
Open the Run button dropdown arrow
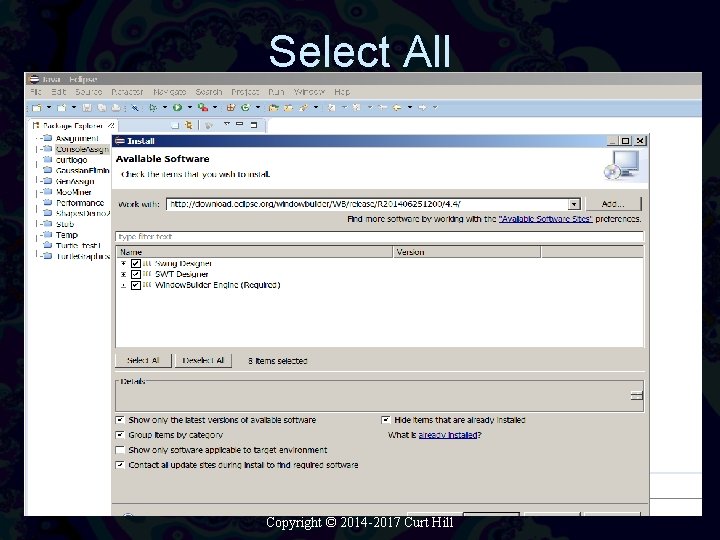(189, 108)
